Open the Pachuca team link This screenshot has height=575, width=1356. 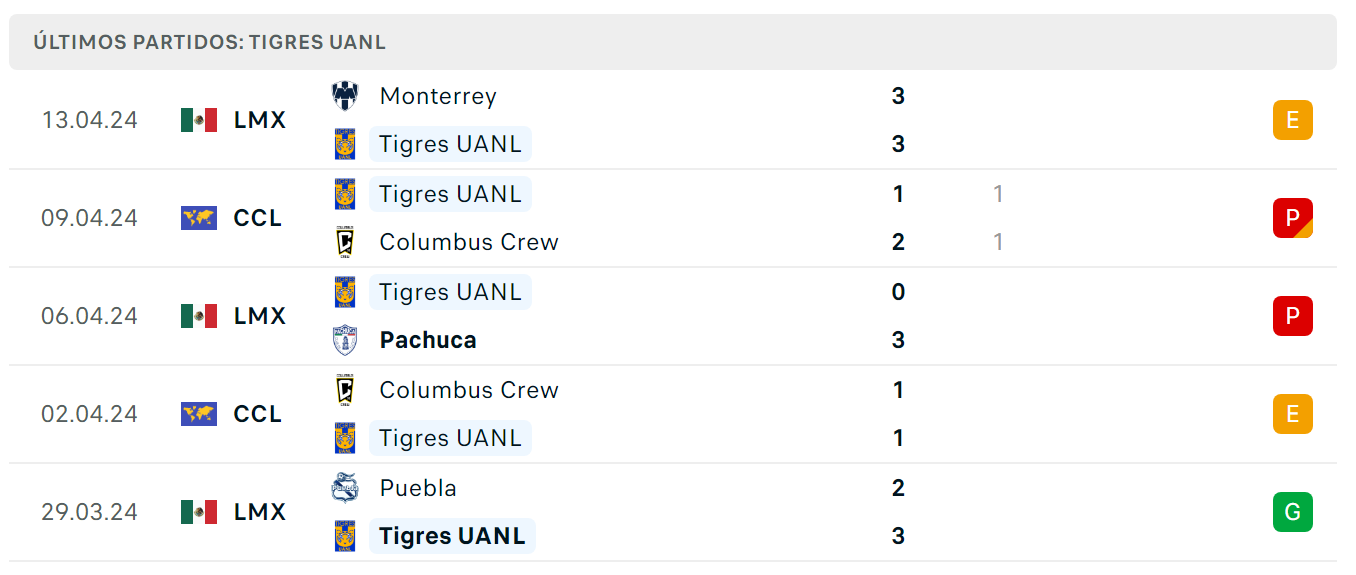tap(428, 340)
